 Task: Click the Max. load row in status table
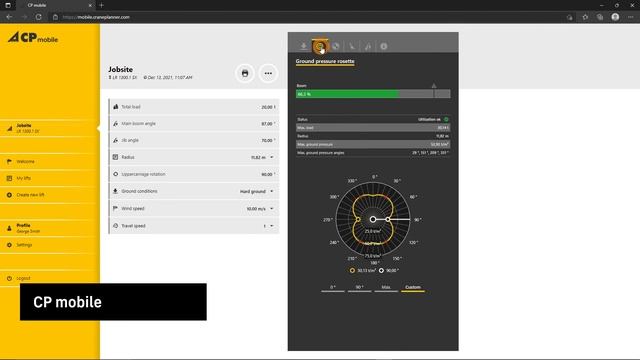373,128
